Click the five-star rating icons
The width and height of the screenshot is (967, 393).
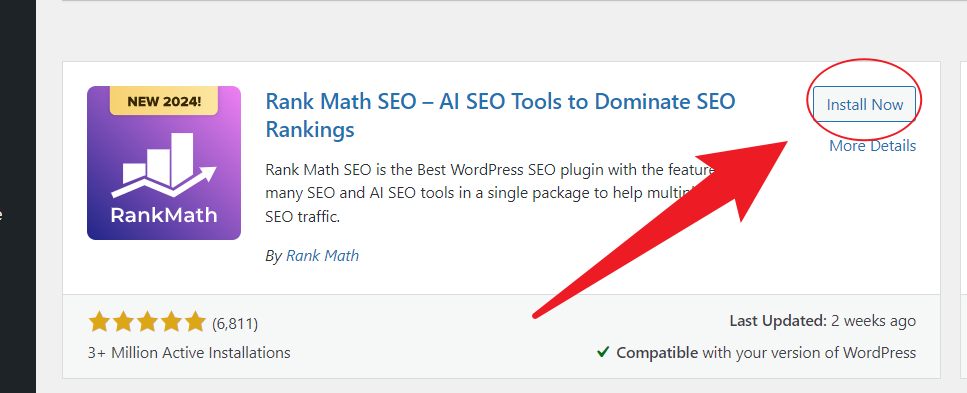pos(147,322)
